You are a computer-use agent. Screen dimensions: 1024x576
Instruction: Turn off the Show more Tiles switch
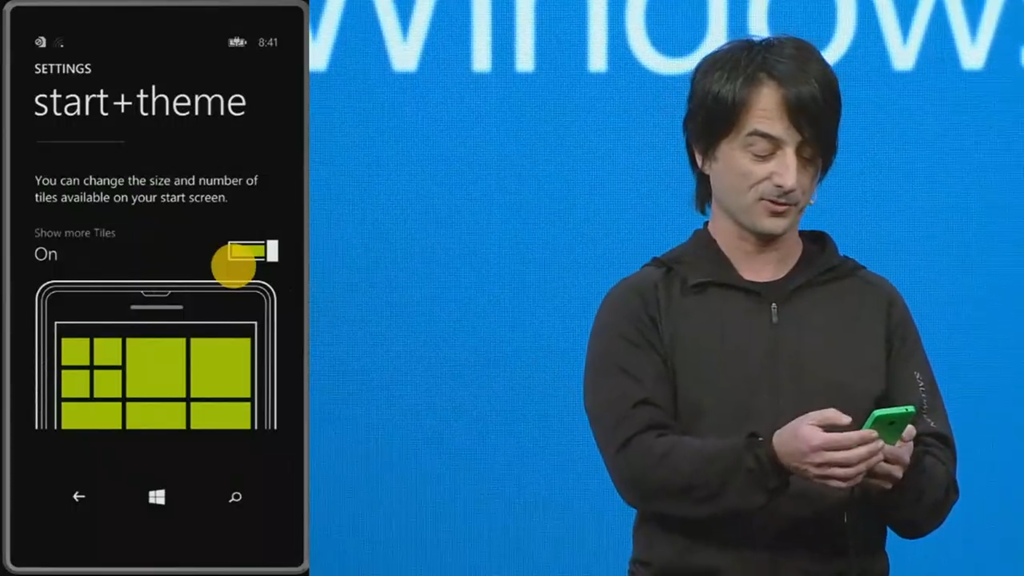253,251
